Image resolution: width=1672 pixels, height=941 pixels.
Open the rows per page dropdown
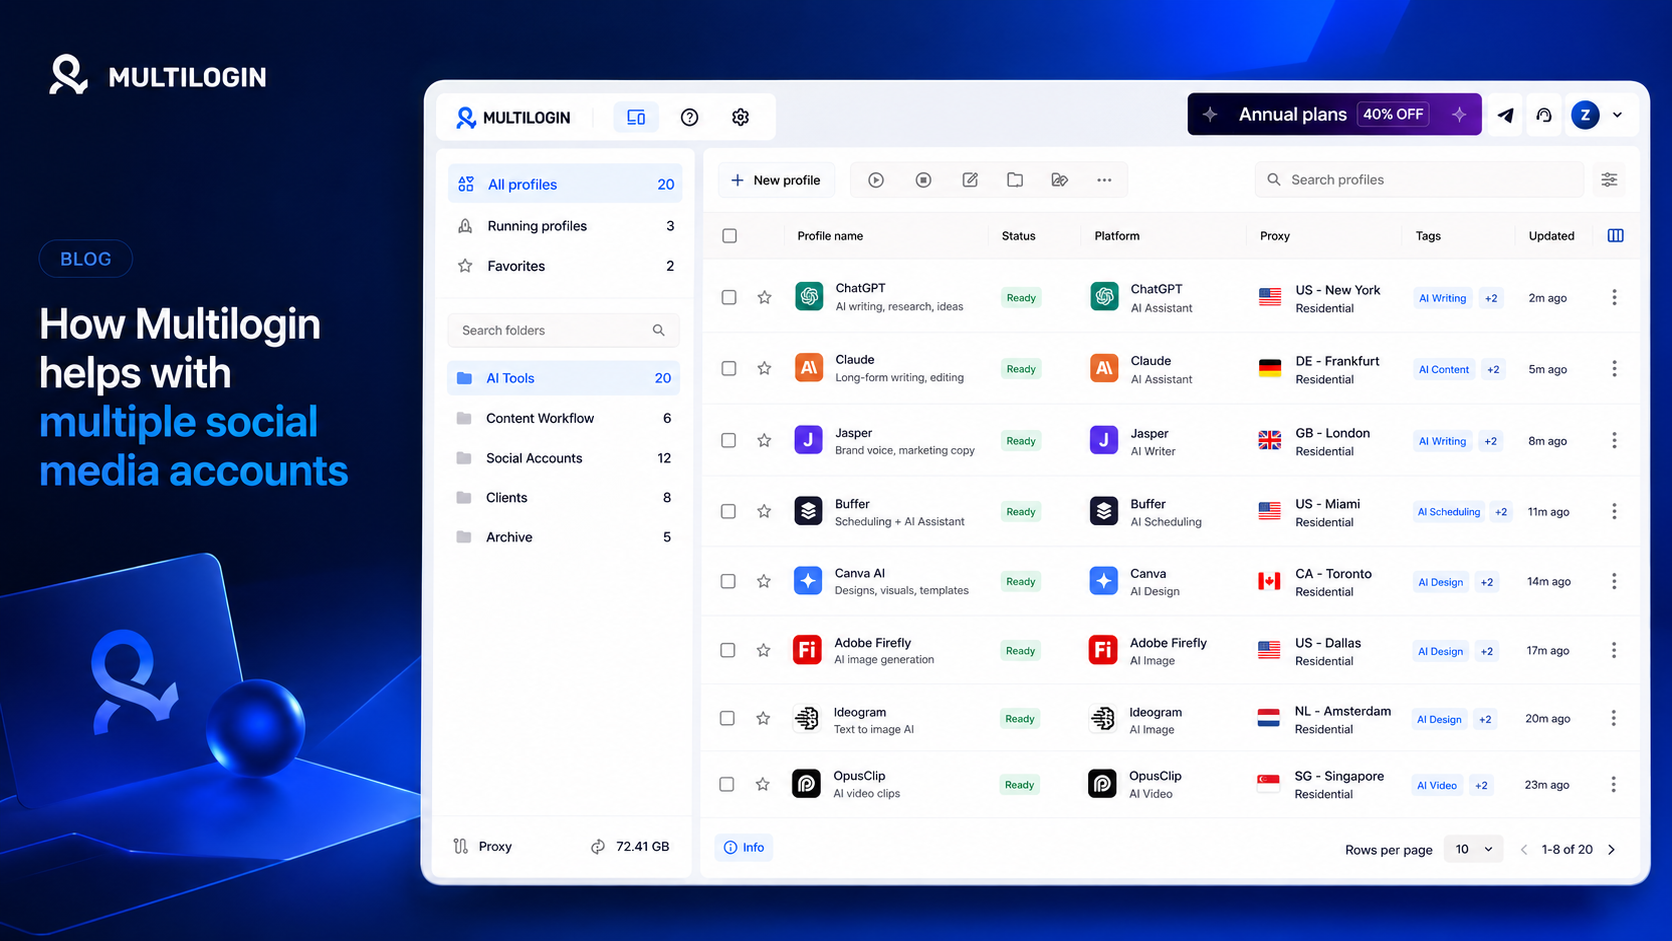pos(1474,849)
